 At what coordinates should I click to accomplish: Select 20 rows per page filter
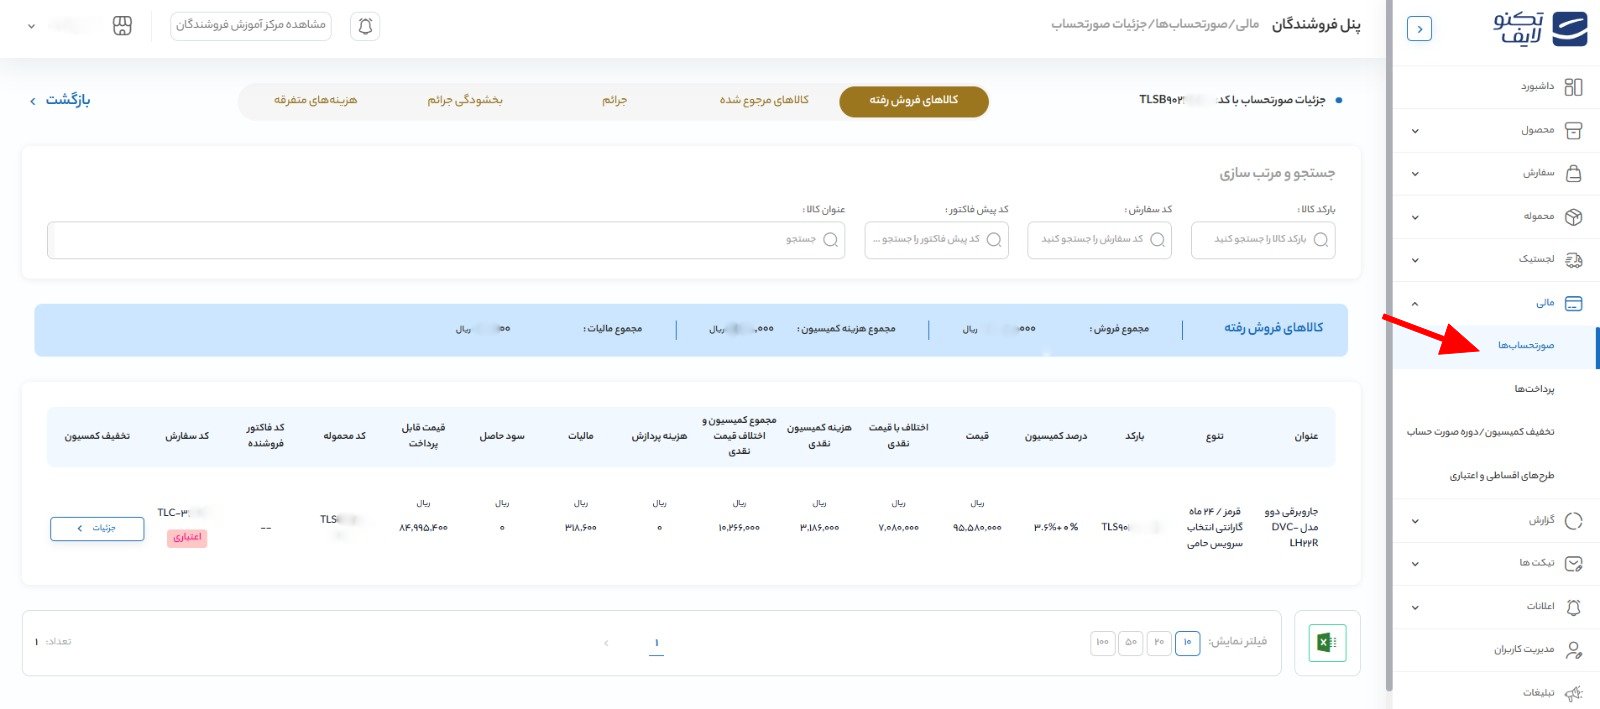[1159, 642]
